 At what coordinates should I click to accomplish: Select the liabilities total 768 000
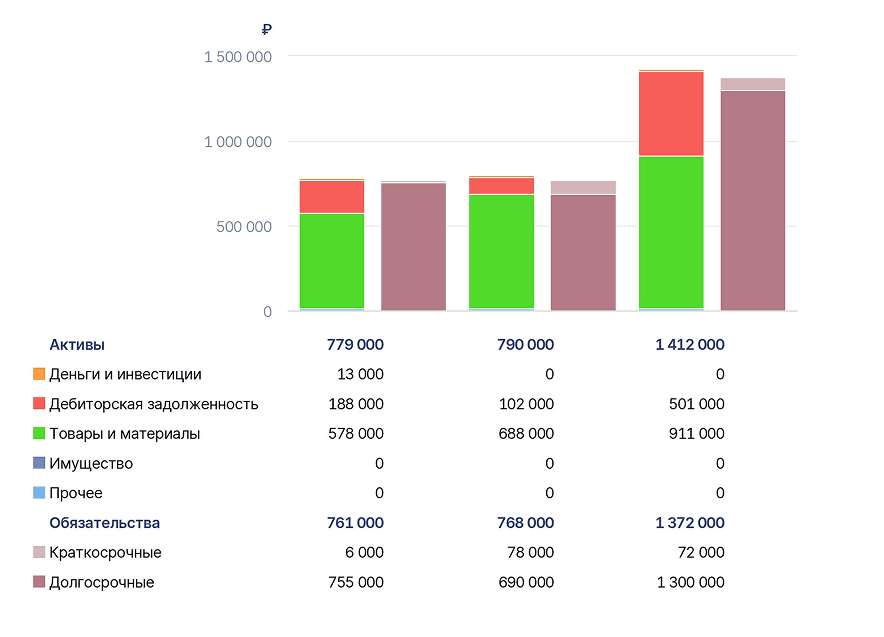coord(525,523)
